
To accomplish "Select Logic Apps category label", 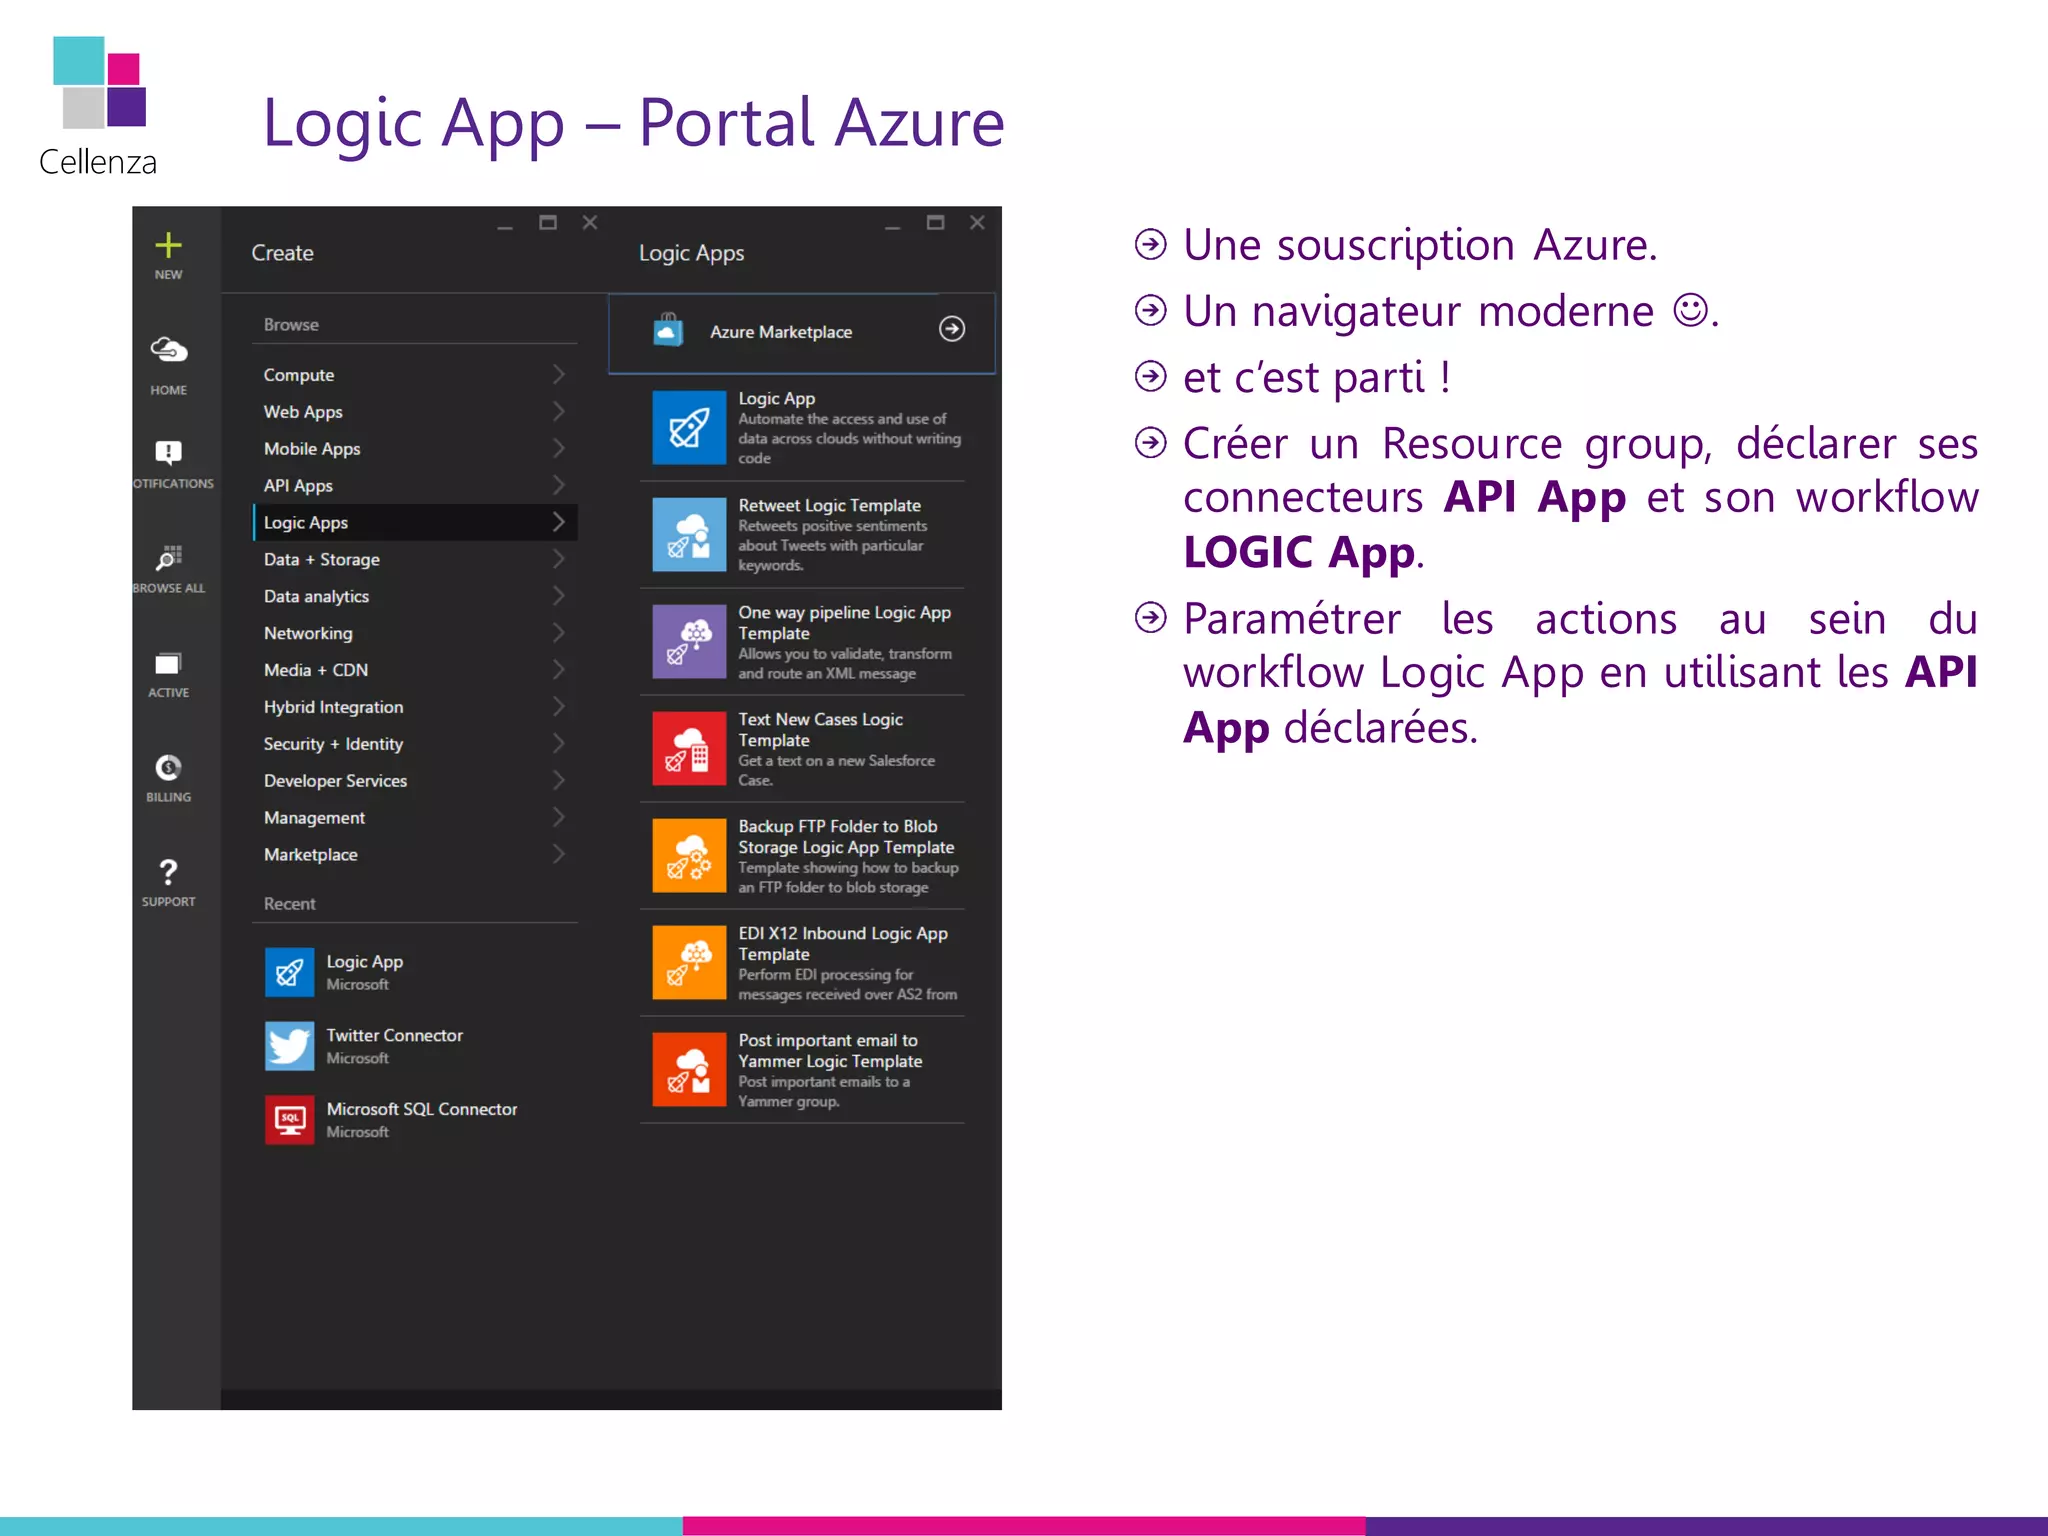I will 306,523.
